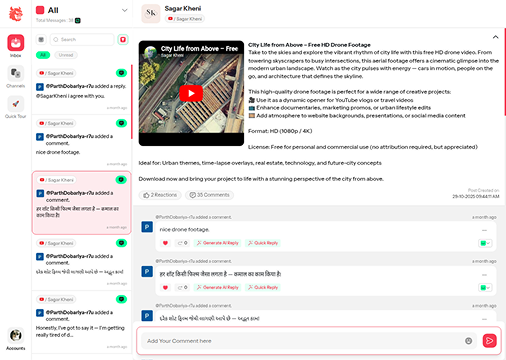Screen dimensions: 506x360
Task: Click green badge on selected Hindi comment card
Action: (121, 180)
